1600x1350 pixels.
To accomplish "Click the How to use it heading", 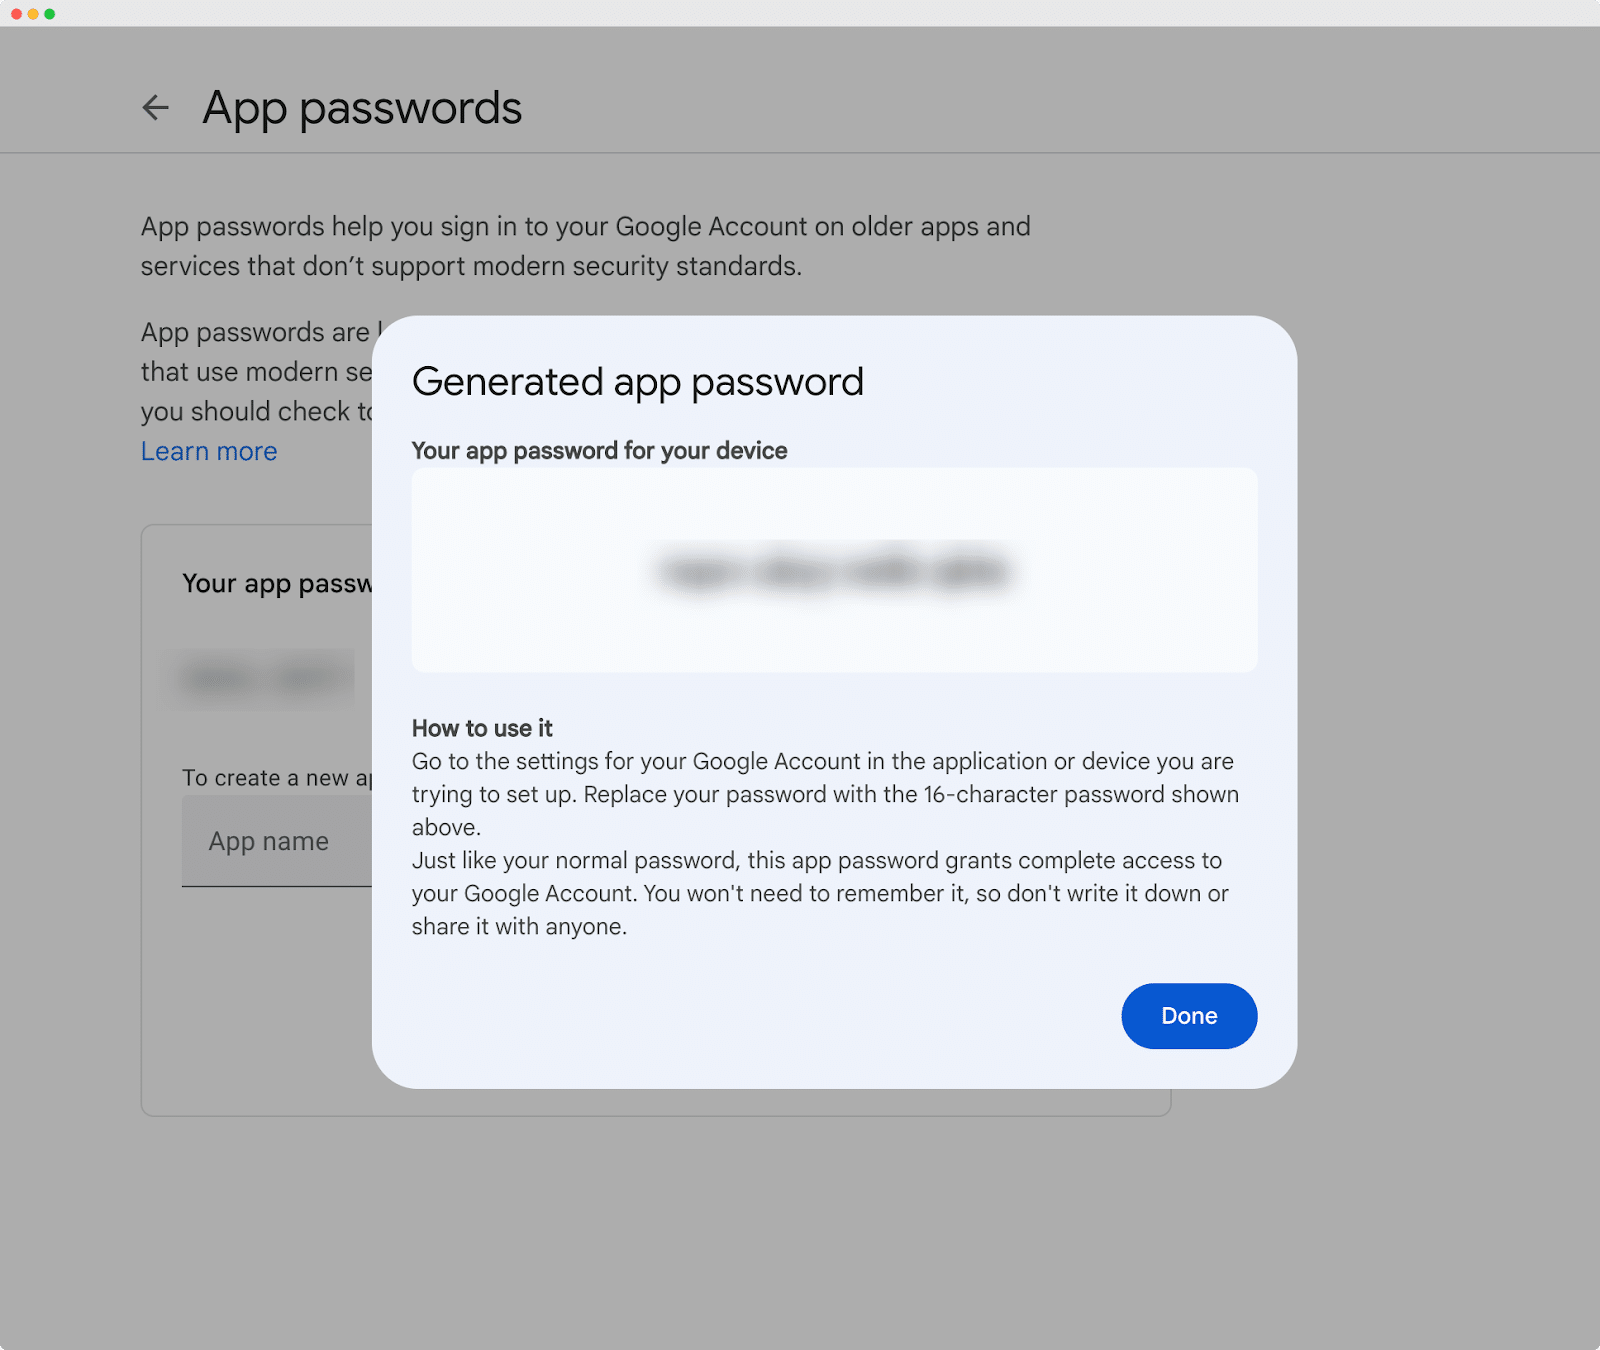I will [x=481, y=728].
